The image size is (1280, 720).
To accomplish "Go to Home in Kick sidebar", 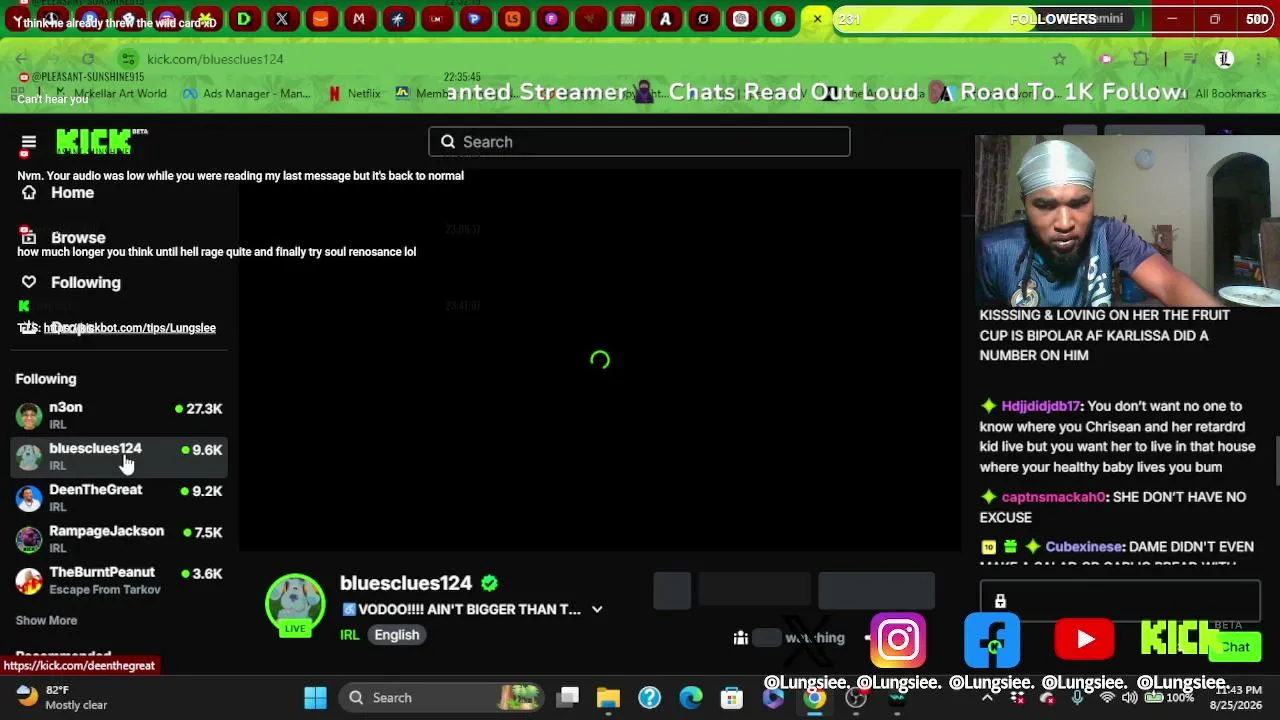I will (x=72, y=193).
